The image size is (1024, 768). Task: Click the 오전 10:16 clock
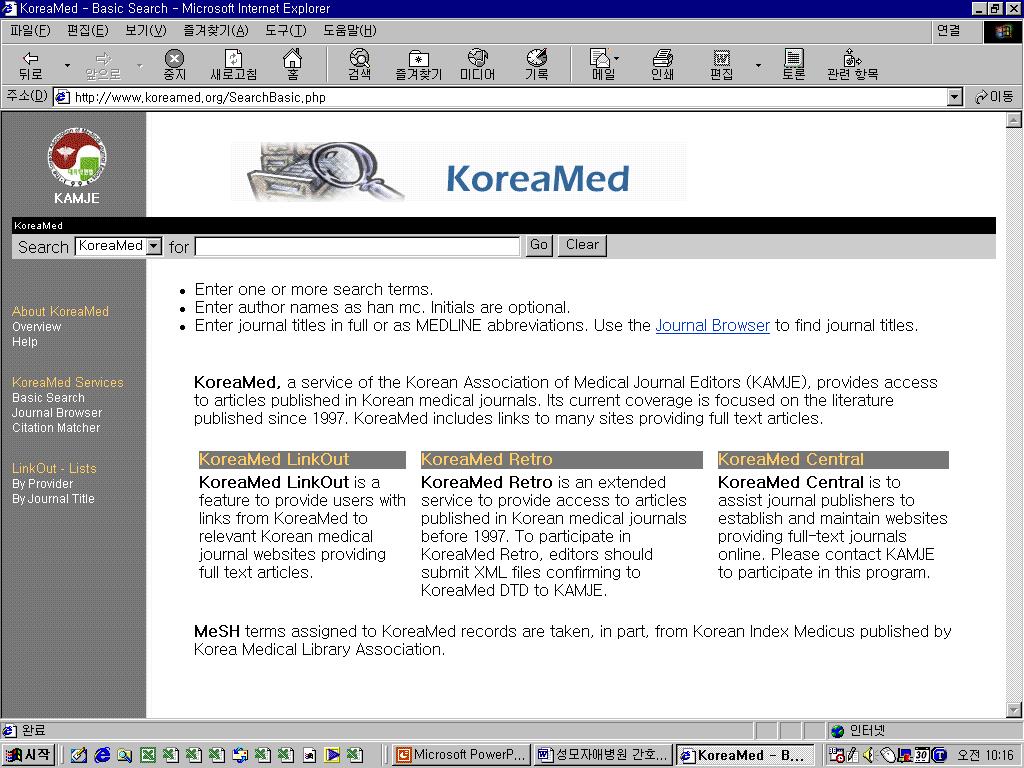[985, 755]
